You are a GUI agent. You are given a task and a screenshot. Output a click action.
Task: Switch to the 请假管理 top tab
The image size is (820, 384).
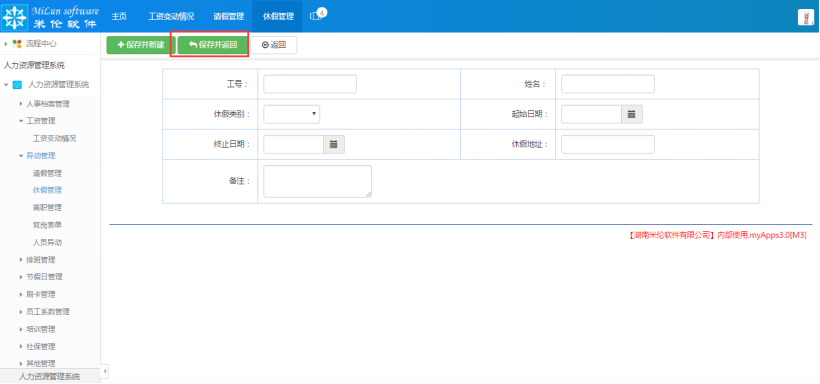coord(229,16)
